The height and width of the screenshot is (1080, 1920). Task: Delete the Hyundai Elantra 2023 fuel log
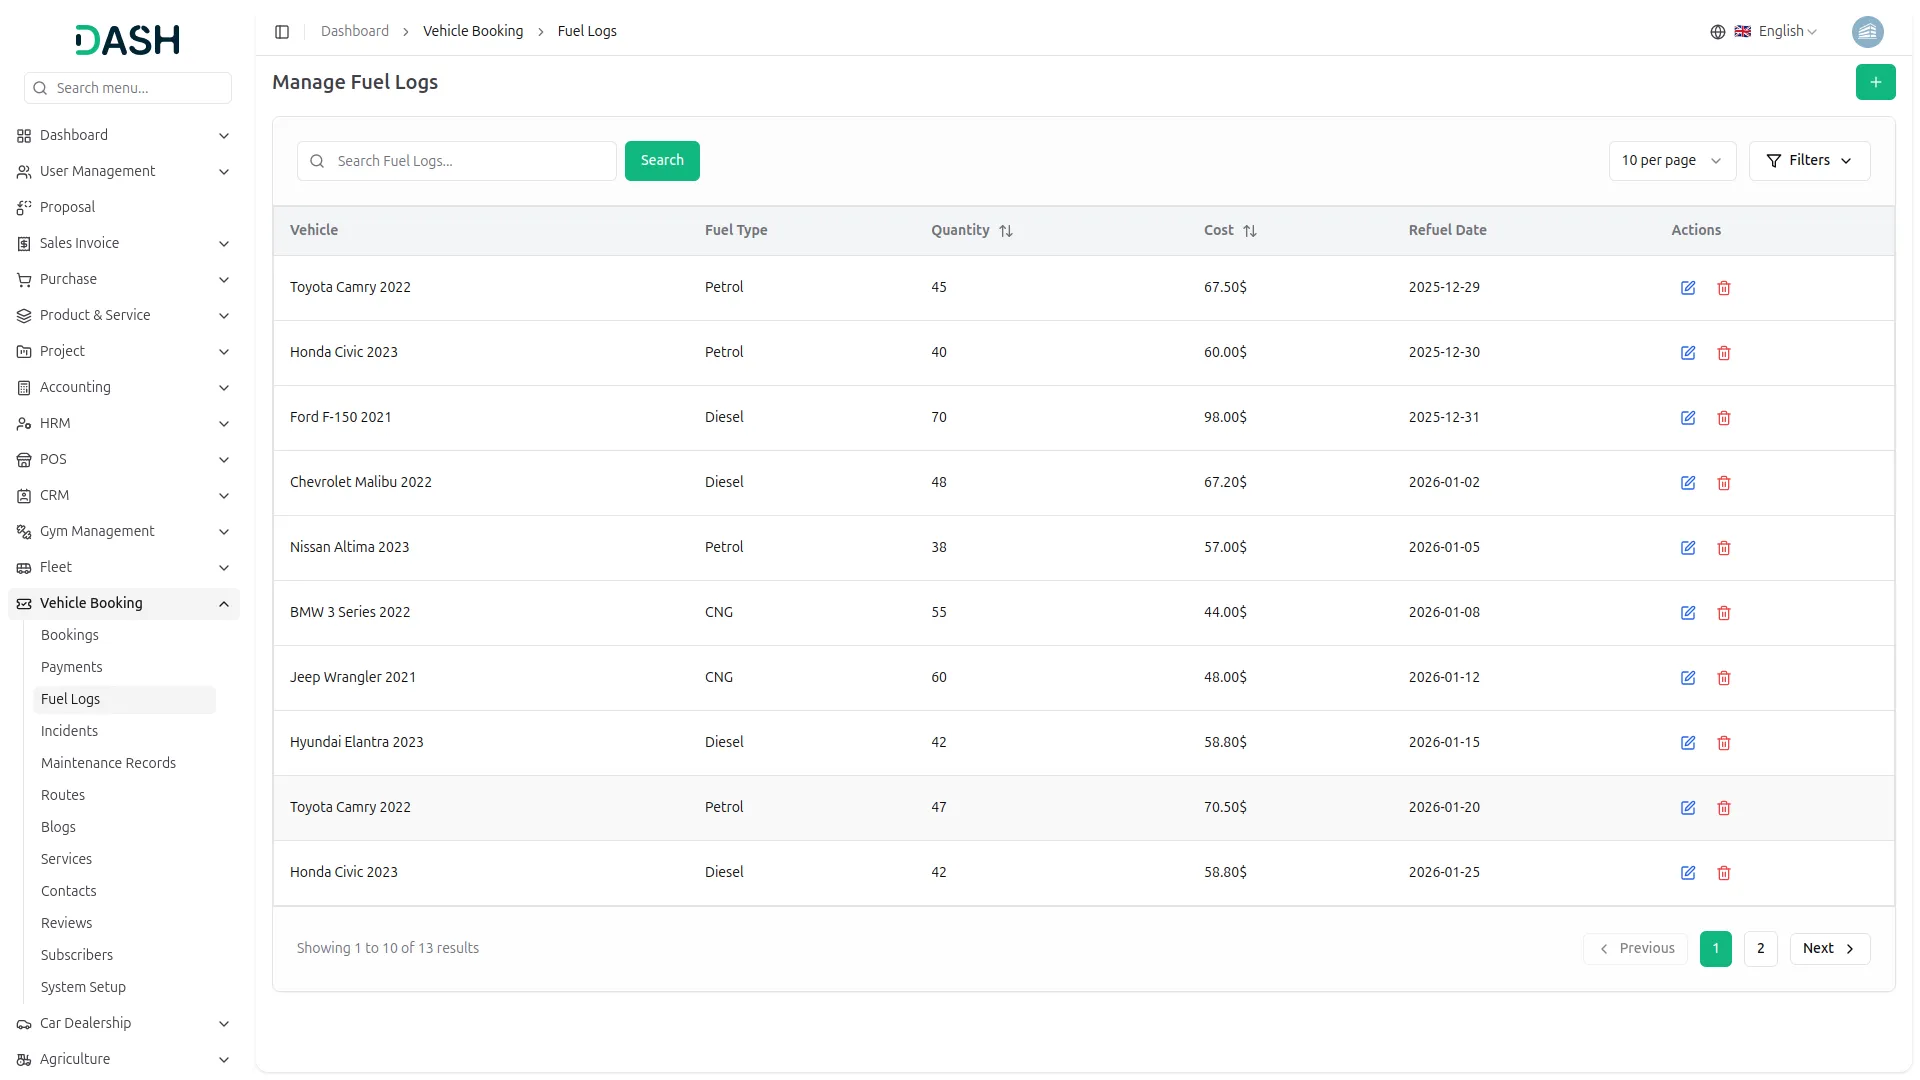tap(1724, 743)
